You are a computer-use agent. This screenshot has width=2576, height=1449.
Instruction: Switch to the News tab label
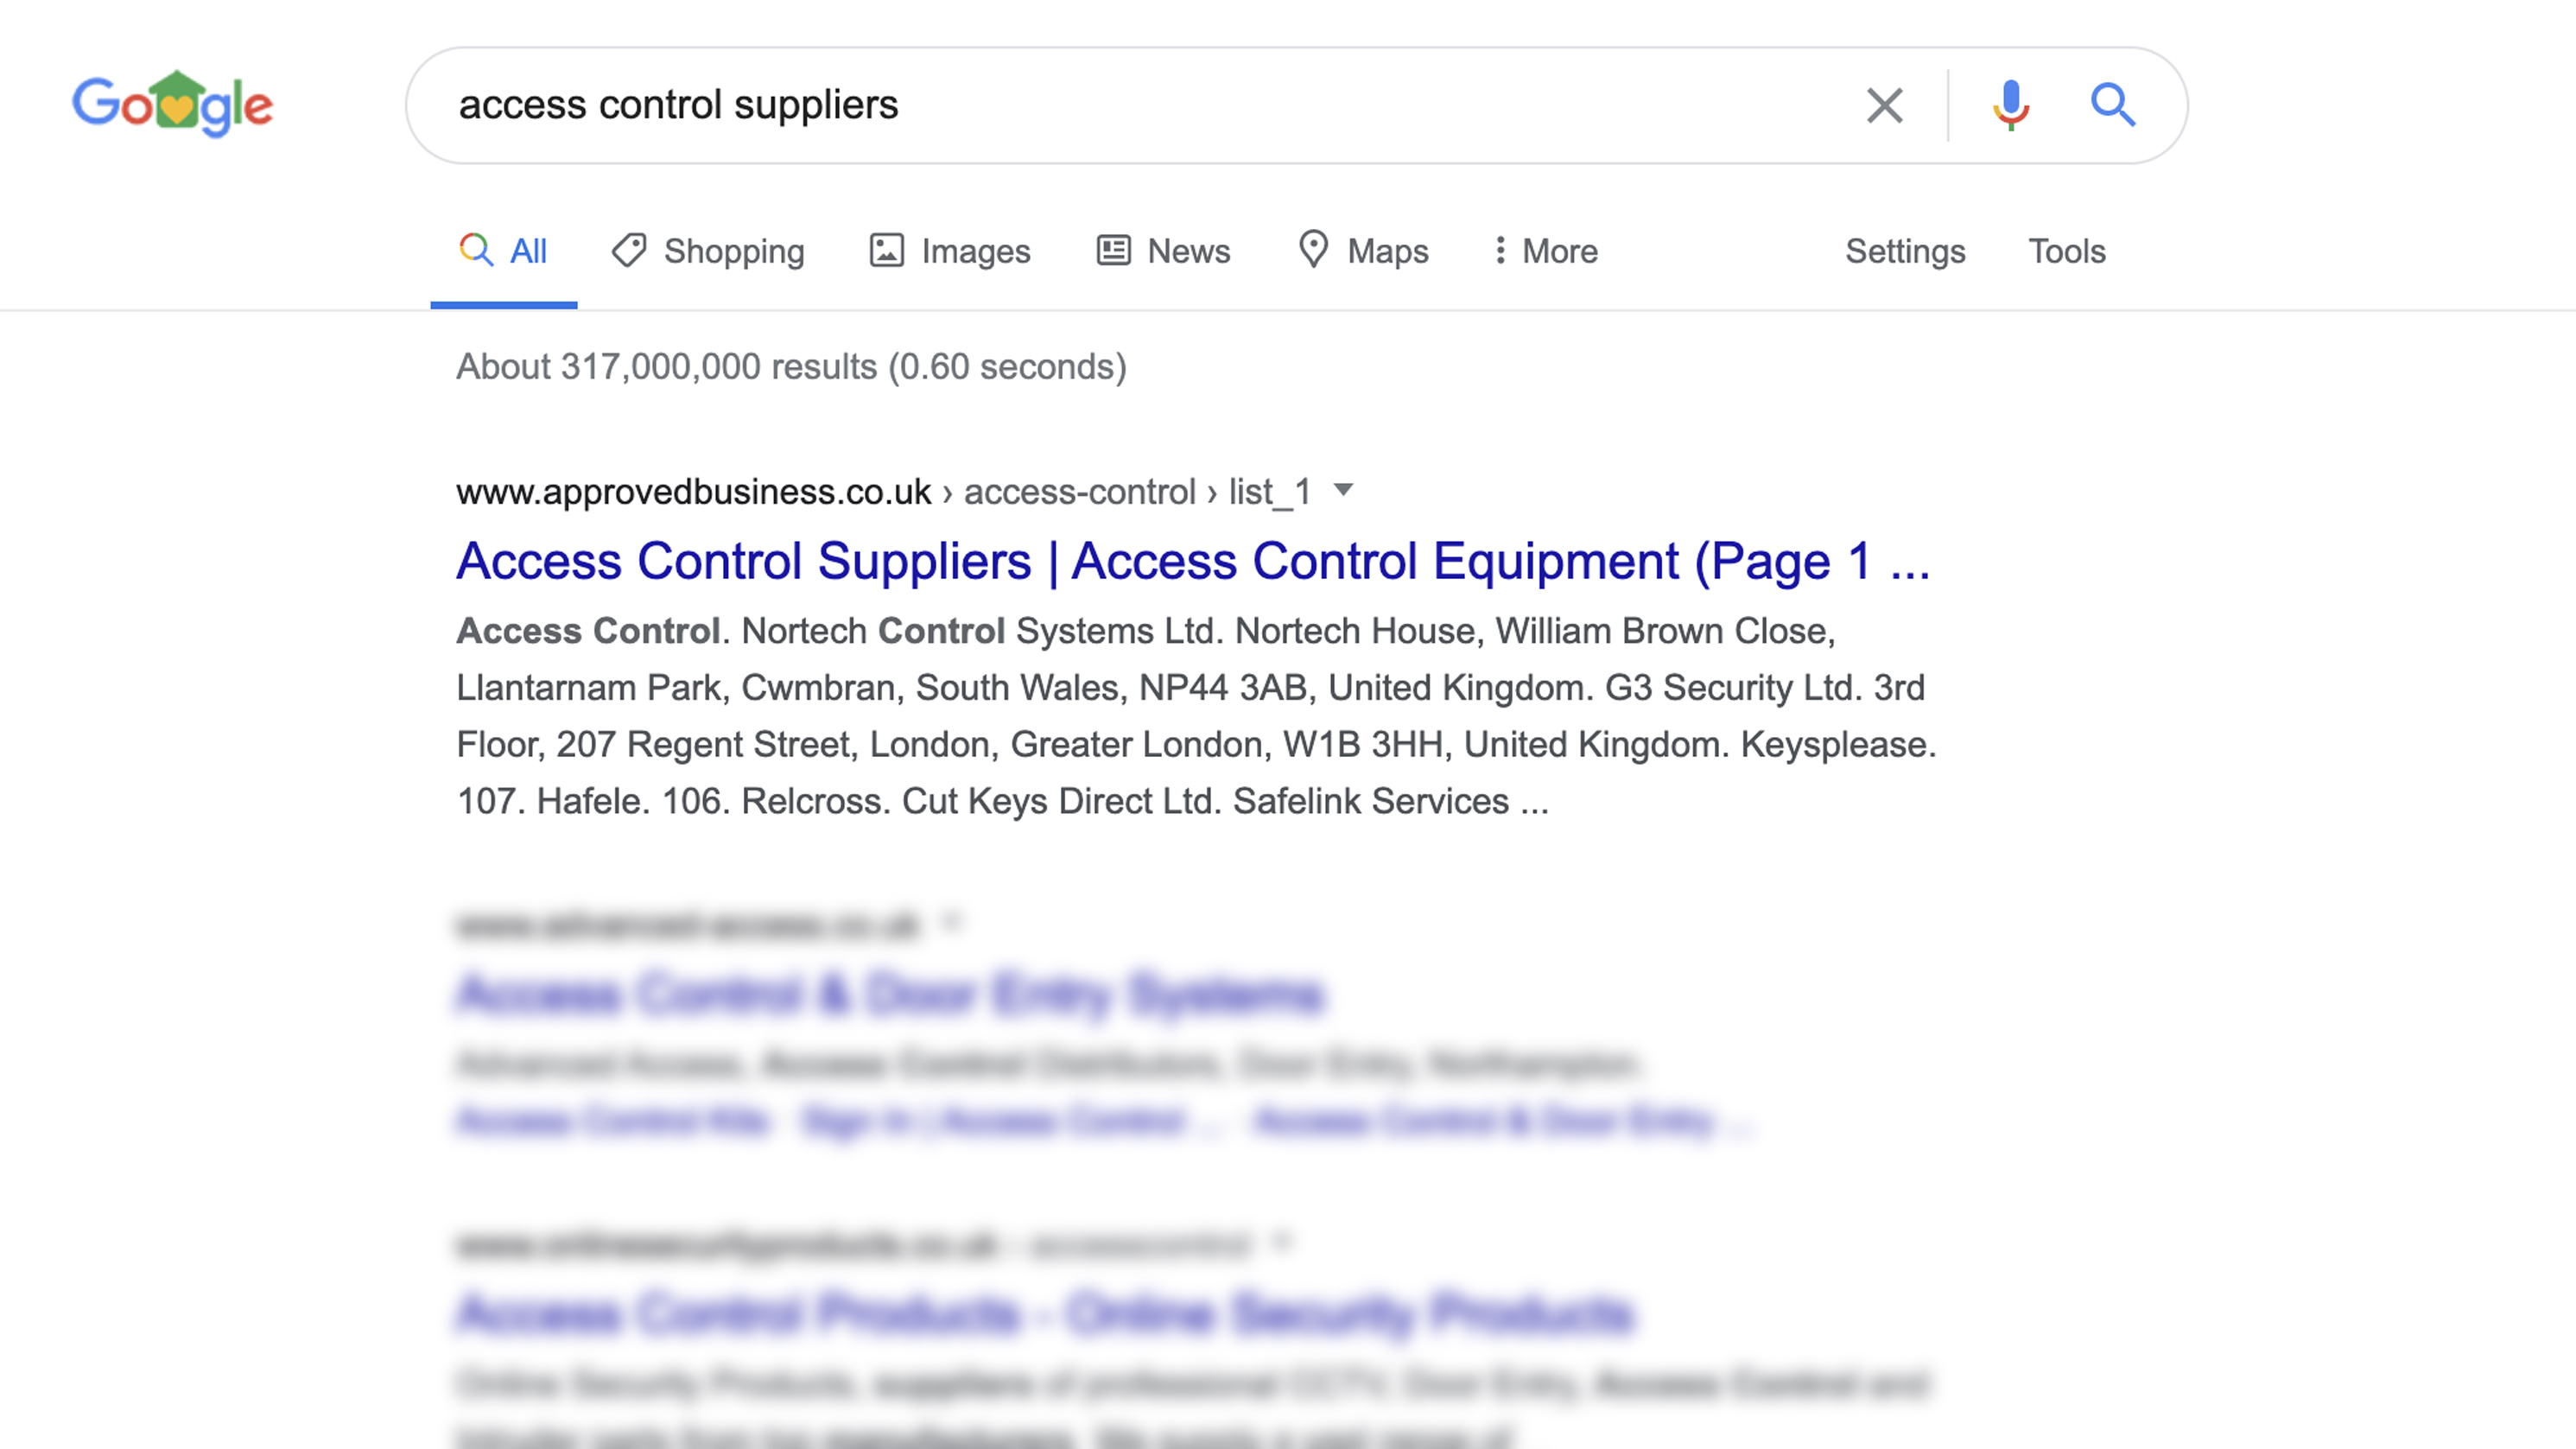pyautogui.click(x=1188, y=251)
